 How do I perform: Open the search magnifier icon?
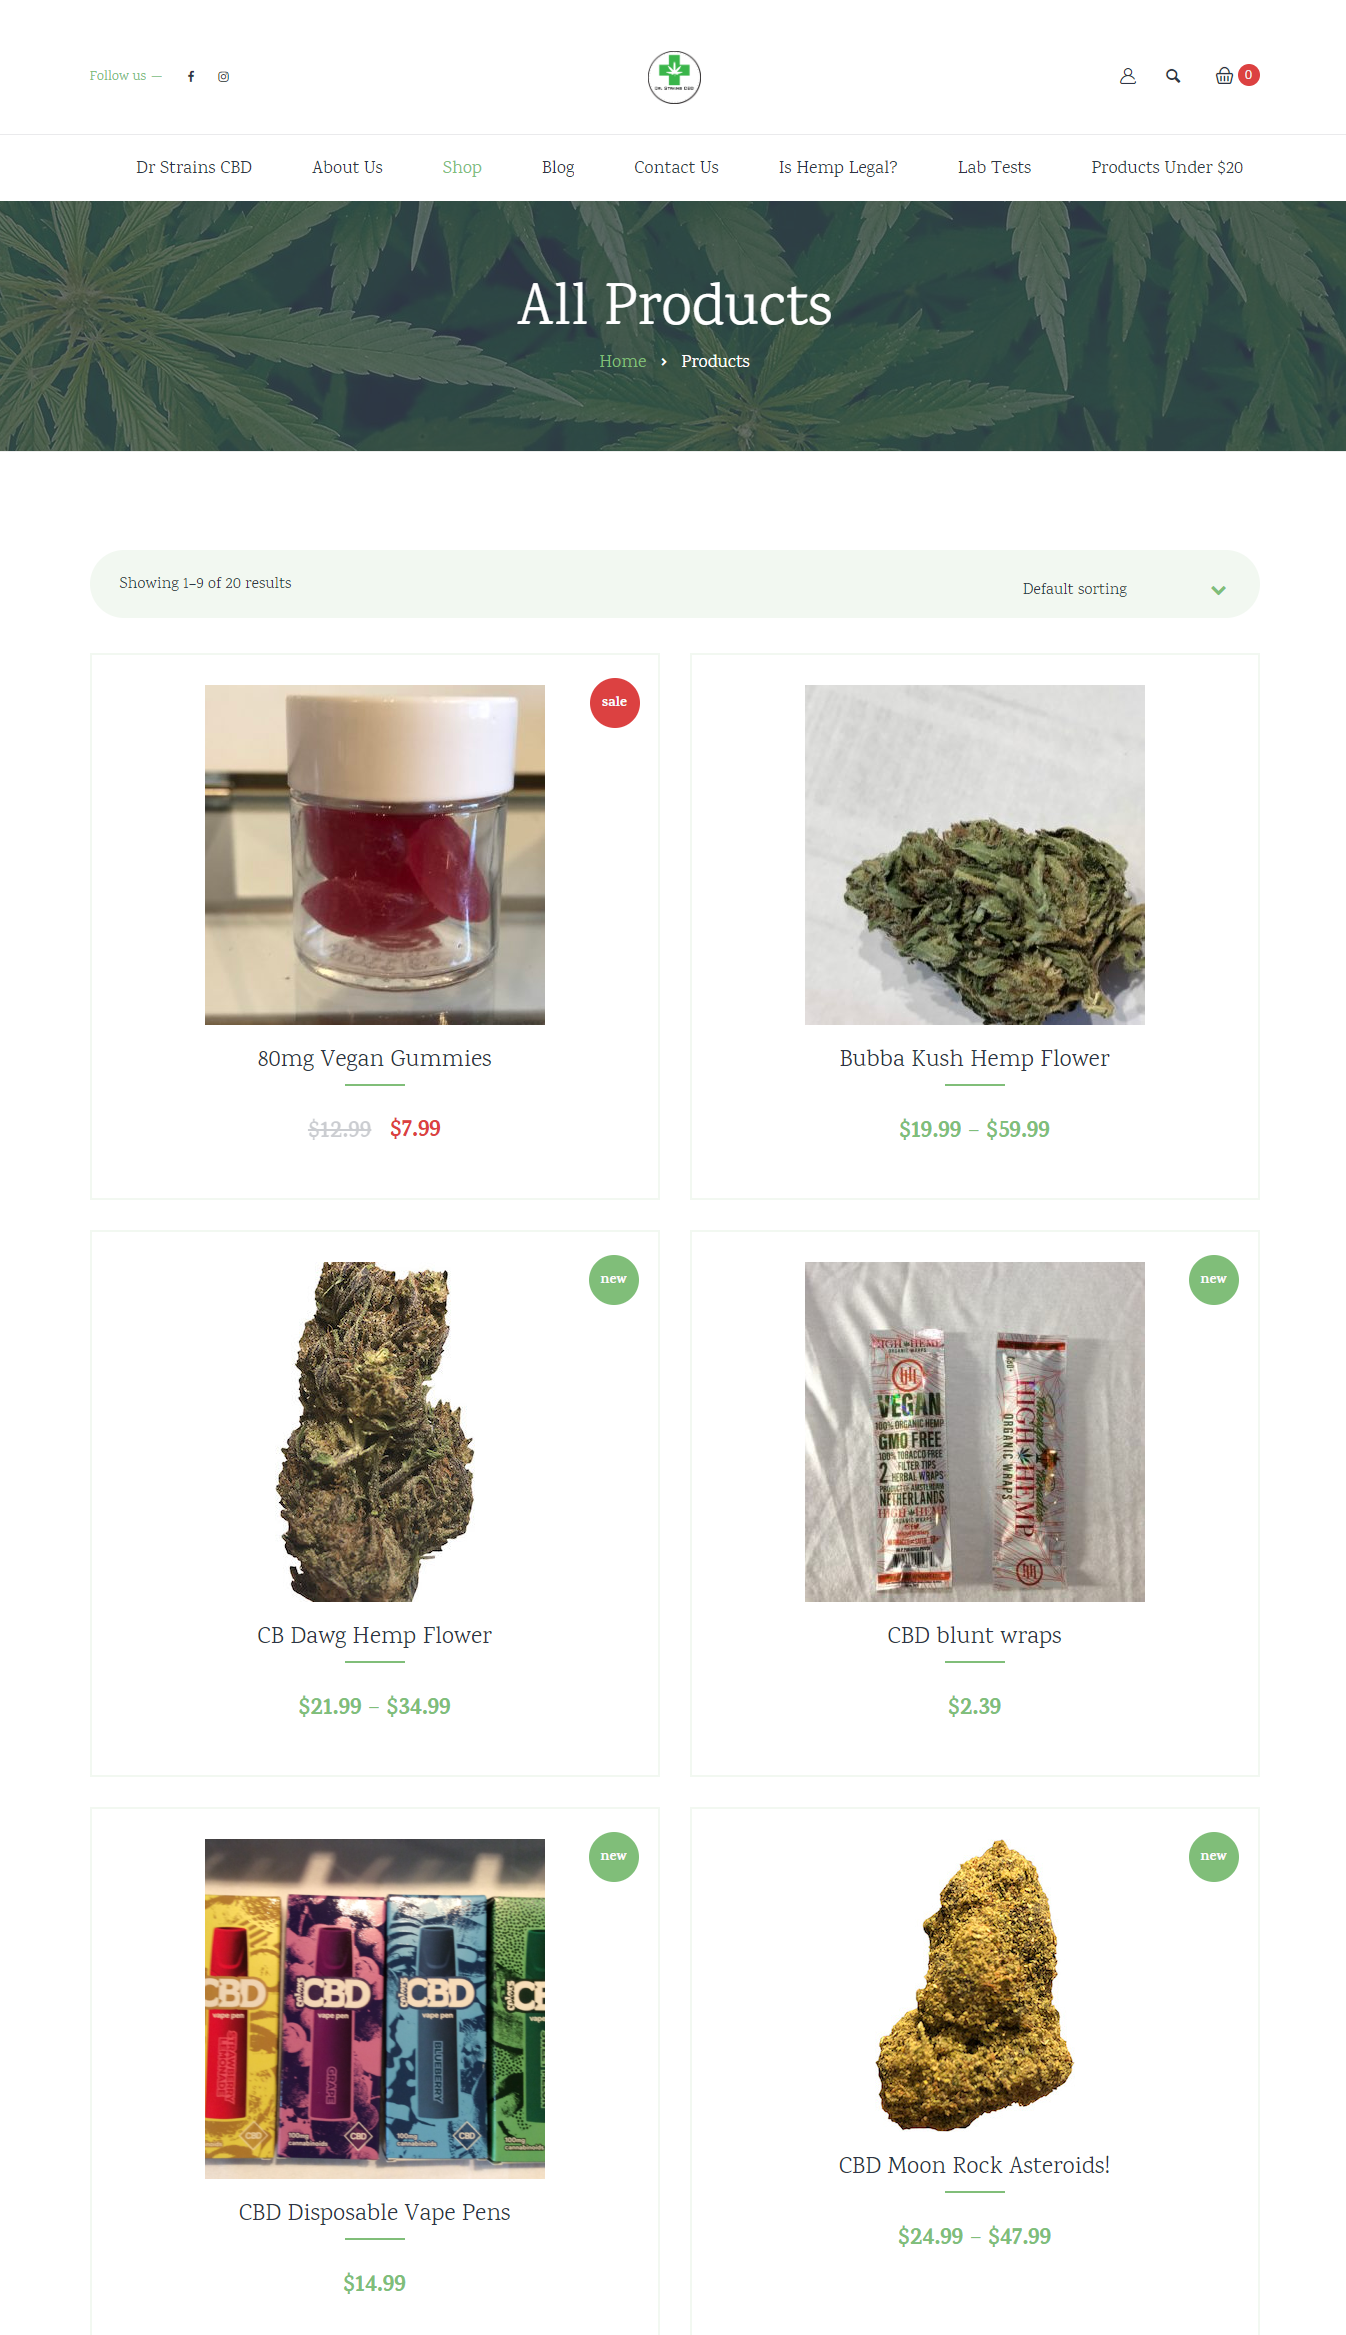tap(1173, 76)
